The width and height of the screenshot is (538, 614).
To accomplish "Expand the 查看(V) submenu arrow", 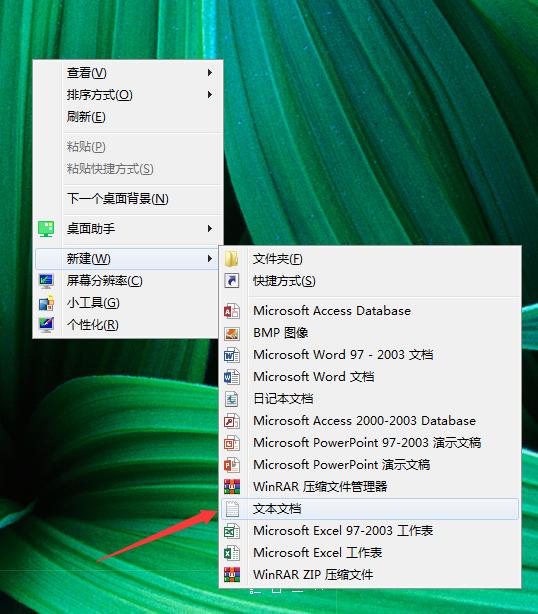I will tap(210, 72).
